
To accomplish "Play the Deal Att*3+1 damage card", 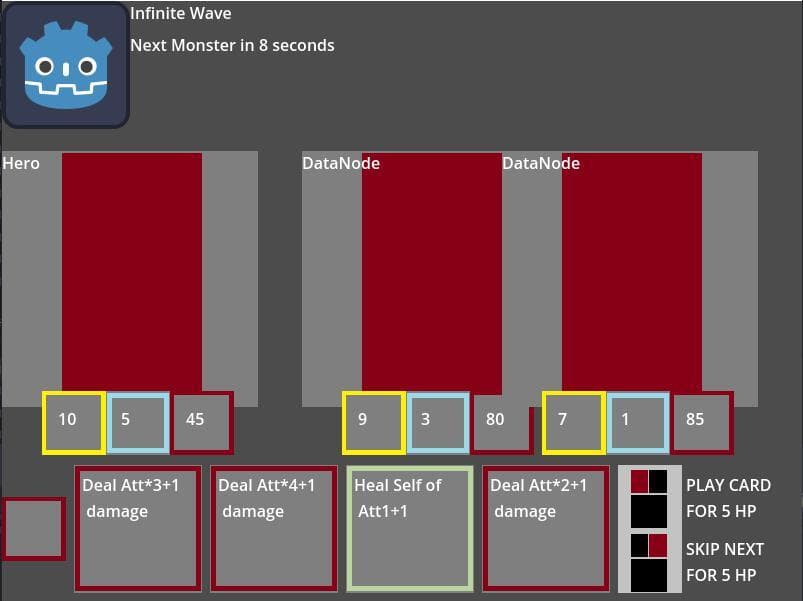I will 138,528.
